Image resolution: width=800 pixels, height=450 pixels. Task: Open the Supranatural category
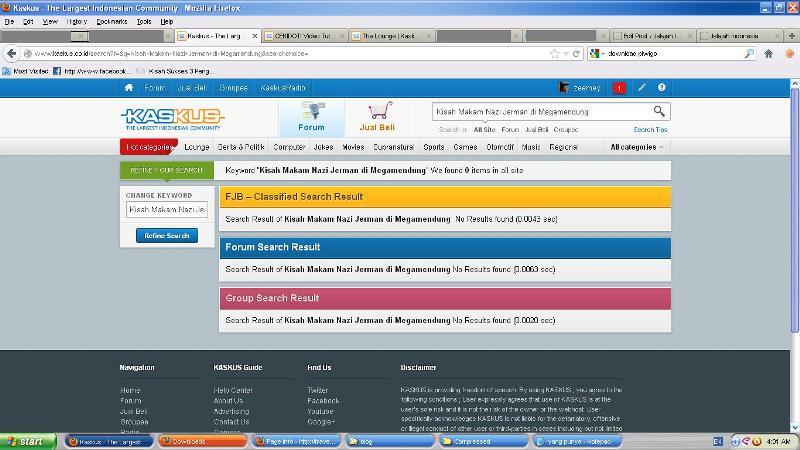[x=393, y=147]
